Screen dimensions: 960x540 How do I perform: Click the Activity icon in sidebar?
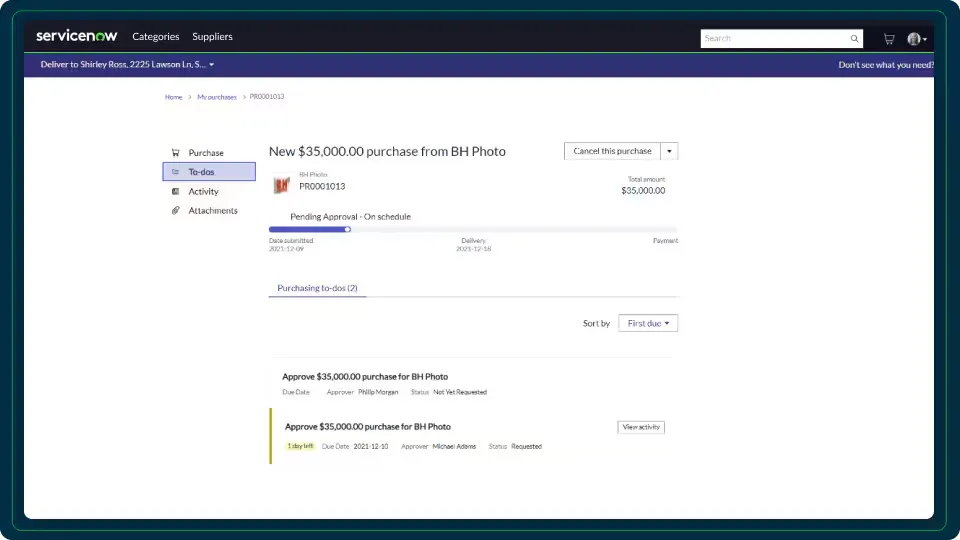pos(176,192)
